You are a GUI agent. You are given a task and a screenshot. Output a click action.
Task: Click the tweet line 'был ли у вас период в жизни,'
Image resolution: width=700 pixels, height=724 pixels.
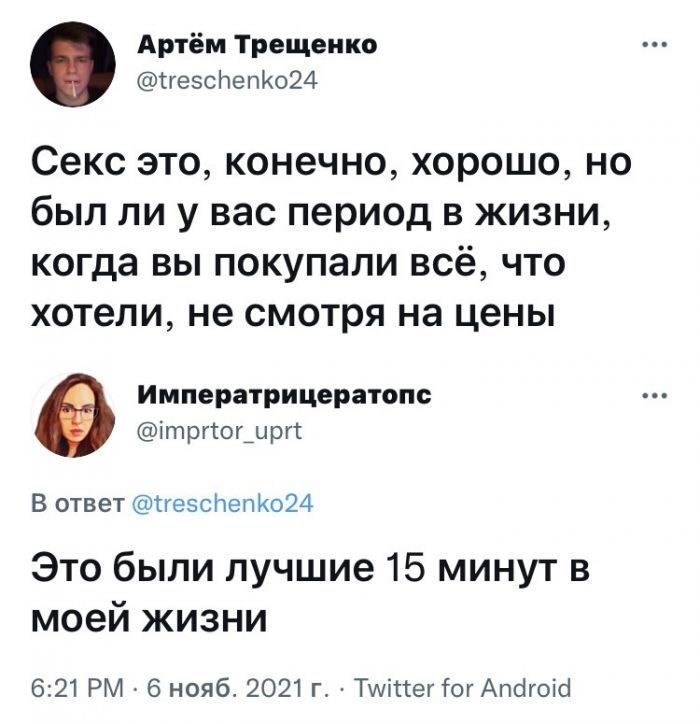point(326,213)
